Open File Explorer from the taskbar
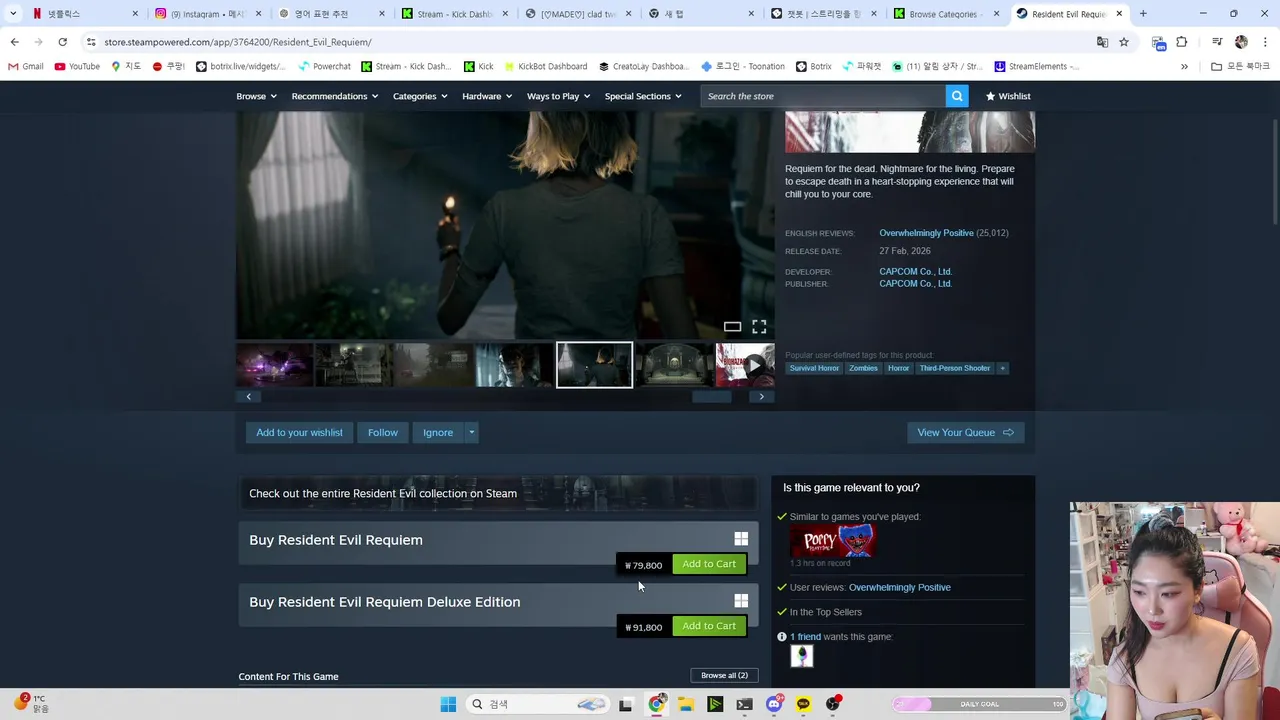 (x=686, y=704)
